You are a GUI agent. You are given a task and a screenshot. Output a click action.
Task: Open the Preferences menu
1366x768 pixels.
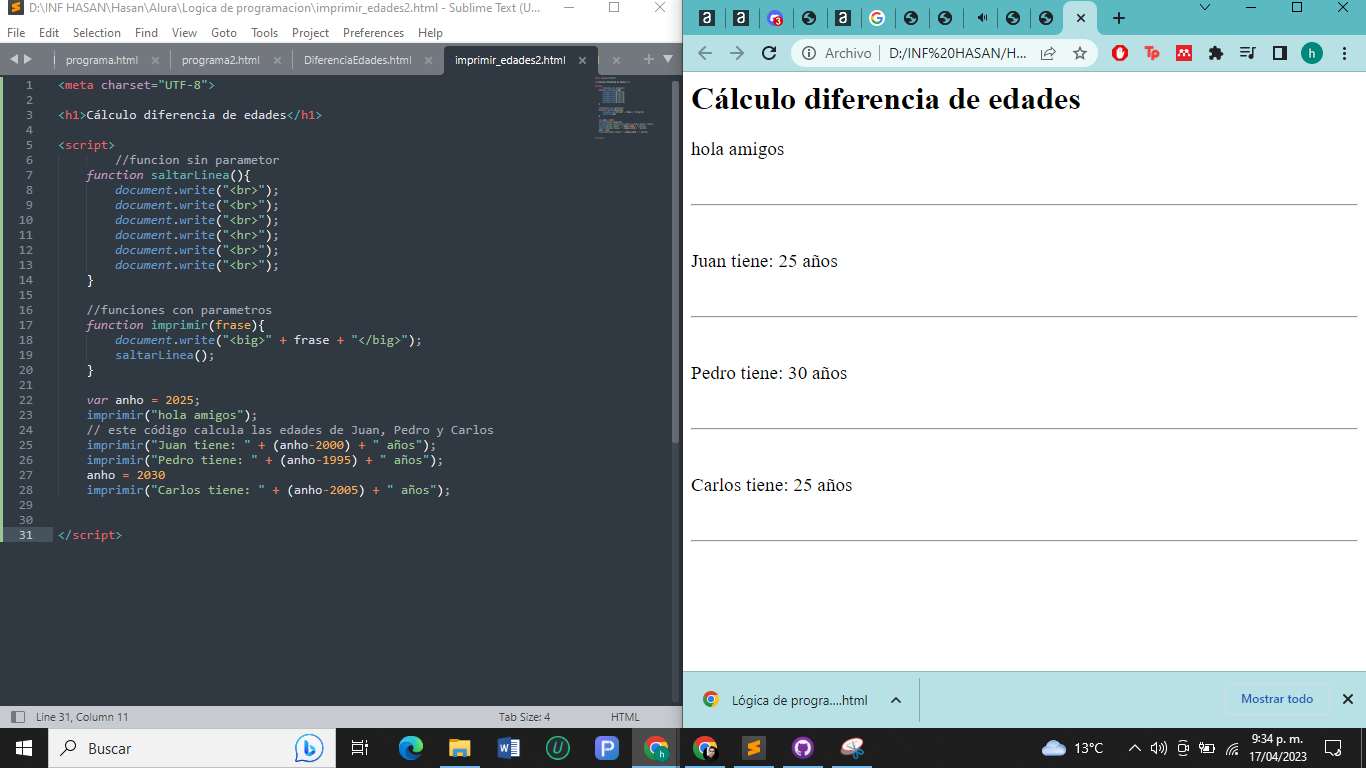tap(374, 32)
